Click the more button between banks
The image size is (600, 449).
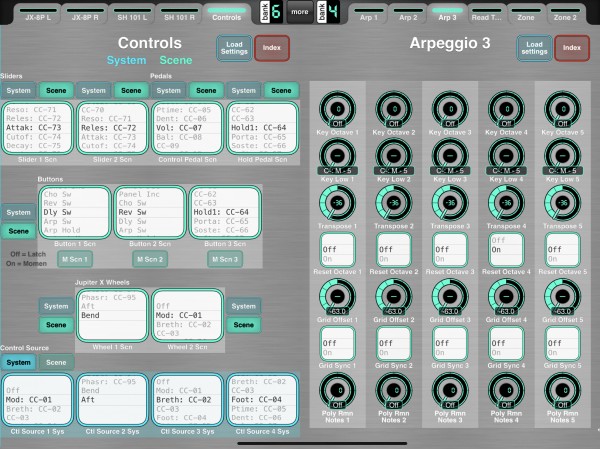[x=300, y=12]
